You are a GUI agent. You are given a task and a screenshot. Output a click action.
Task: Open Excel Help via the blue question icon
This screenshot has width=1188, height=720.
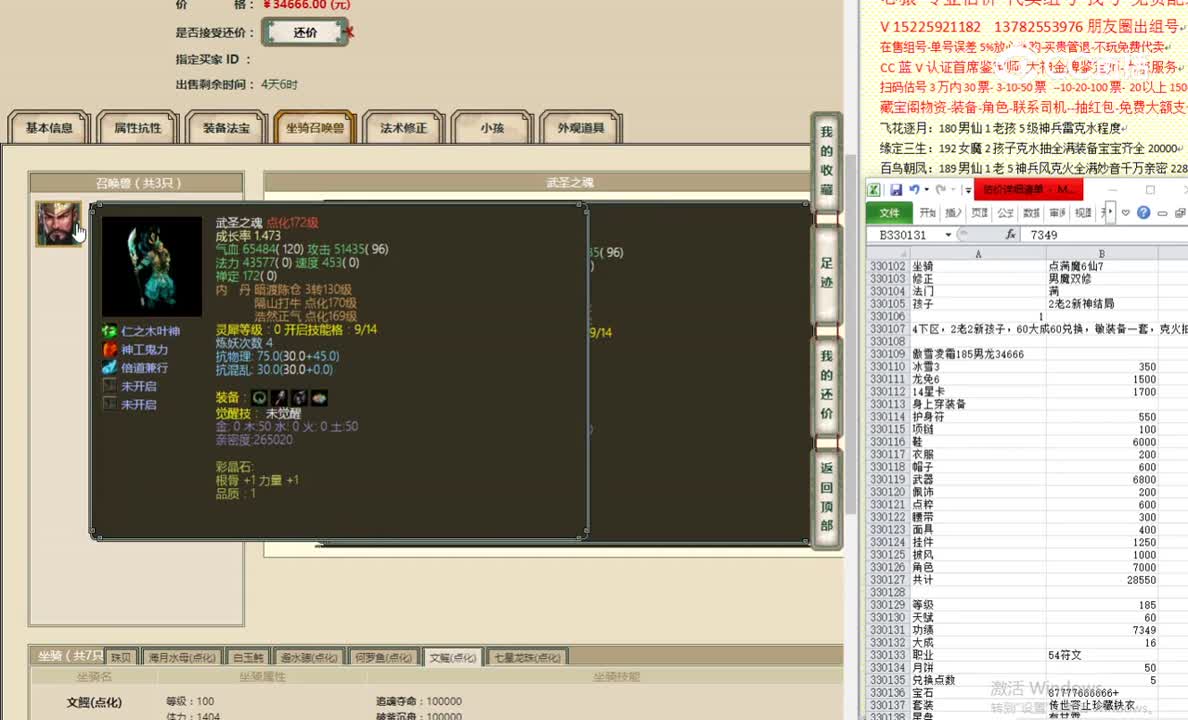(1145, 212)
